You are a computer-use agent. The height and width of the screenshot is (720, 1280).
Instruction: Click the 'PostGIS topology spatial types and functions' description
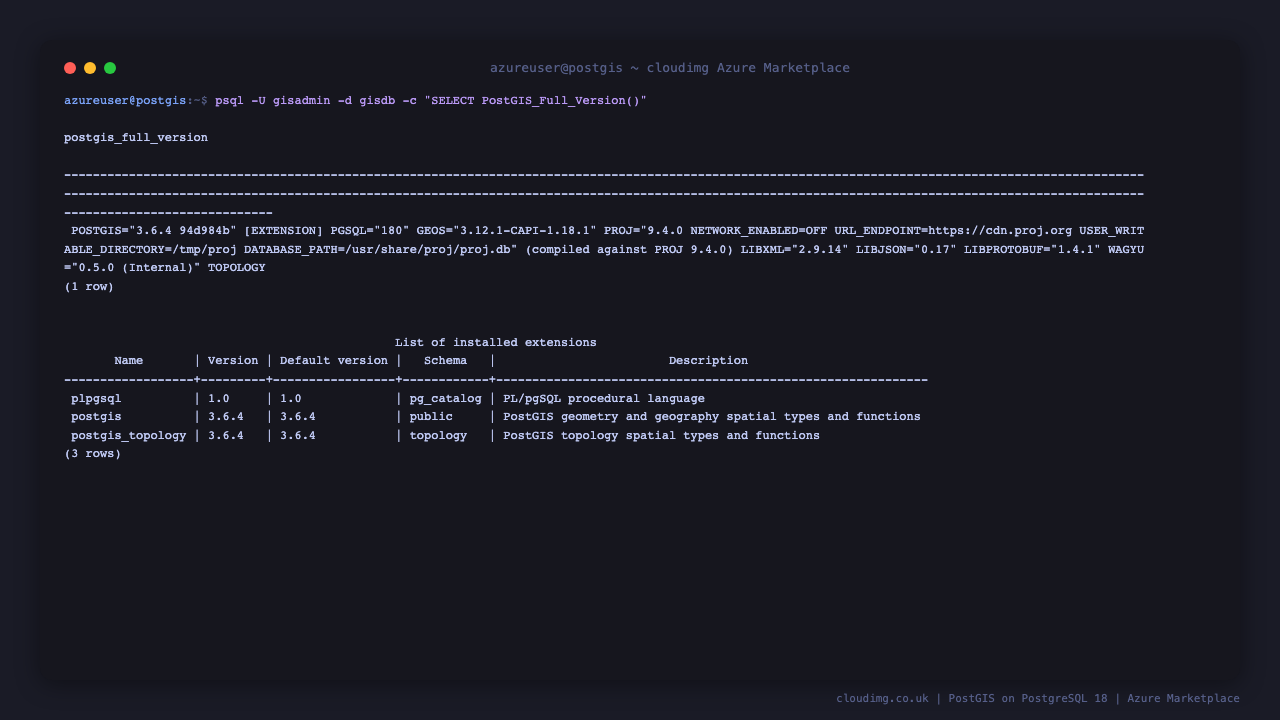(x=661, y=436)
